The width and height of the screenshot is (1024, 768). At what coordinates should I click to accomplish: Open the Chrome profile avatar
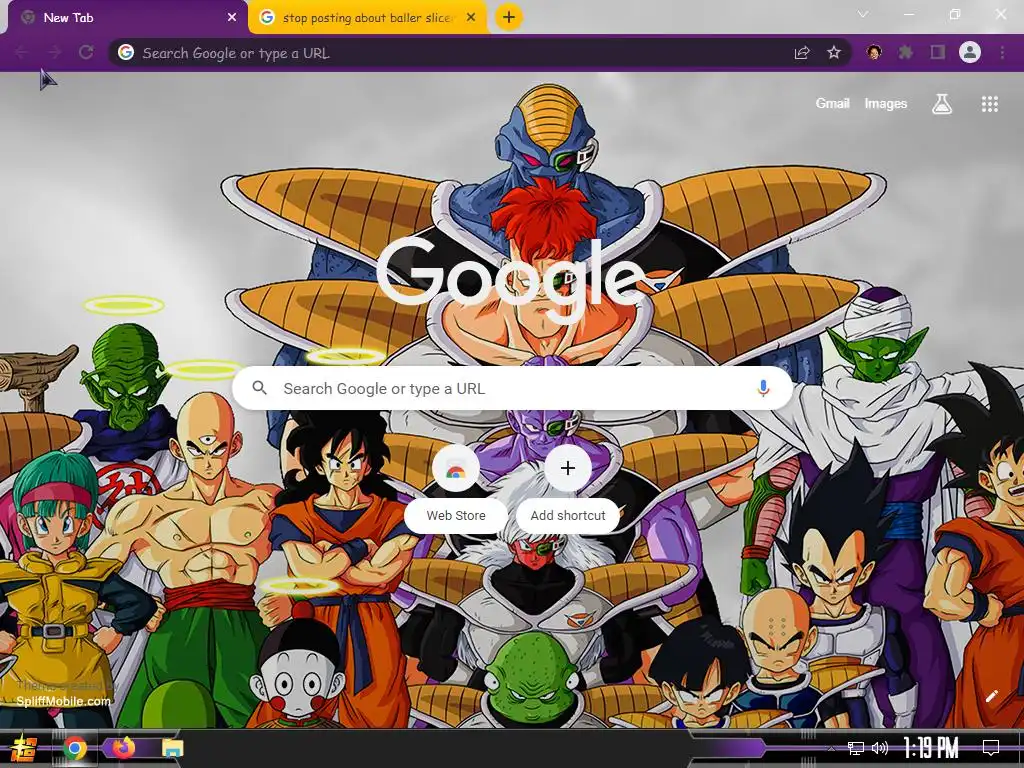pos(970,52)
